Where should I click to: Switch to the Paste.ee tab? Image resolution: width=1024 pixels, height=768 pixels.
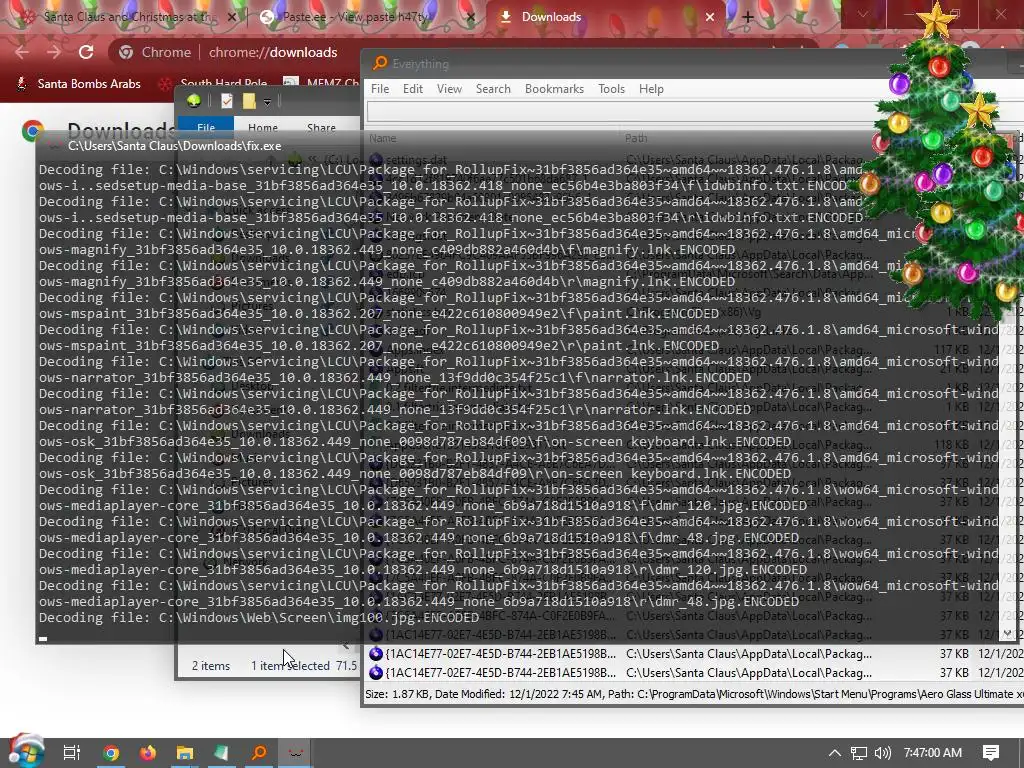(356, 17)
